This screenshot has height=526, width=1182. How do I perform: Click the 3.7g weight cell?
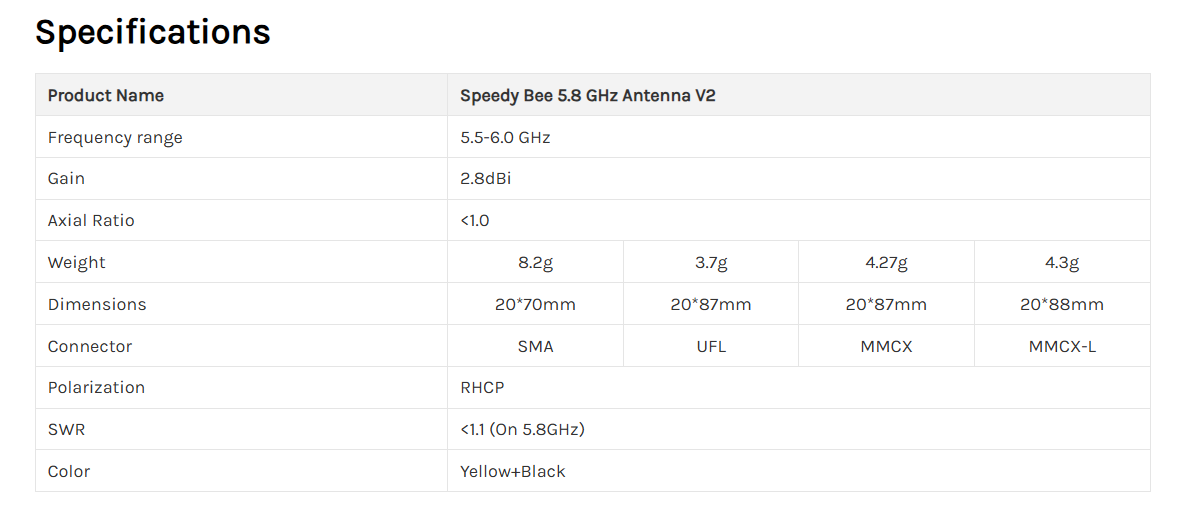click(x=711, y=262)
